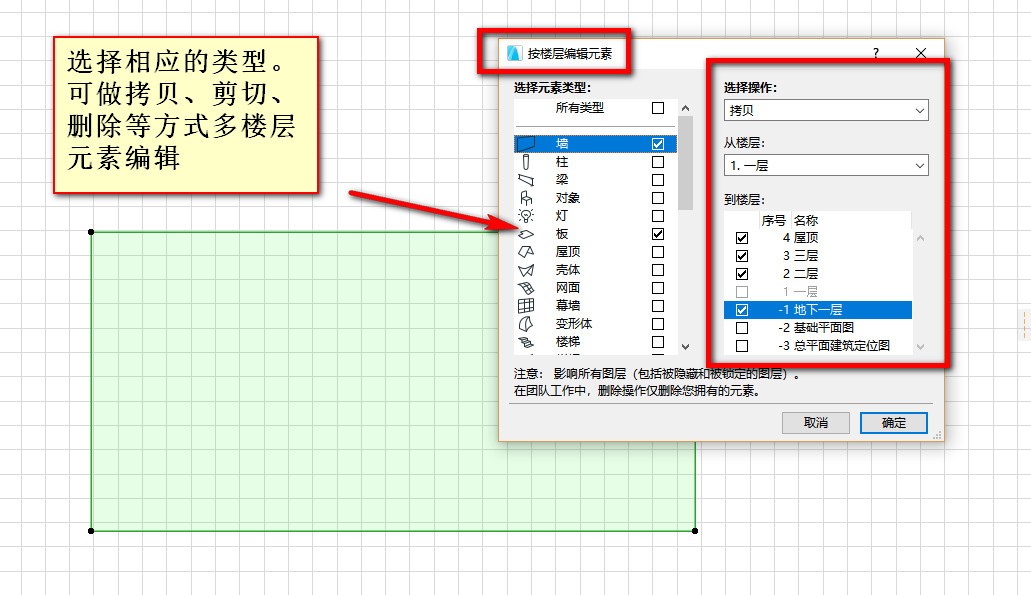Uncheck the 板 slab checkbox
Viewport: 1031px width, 595px height.
point(658,234)
